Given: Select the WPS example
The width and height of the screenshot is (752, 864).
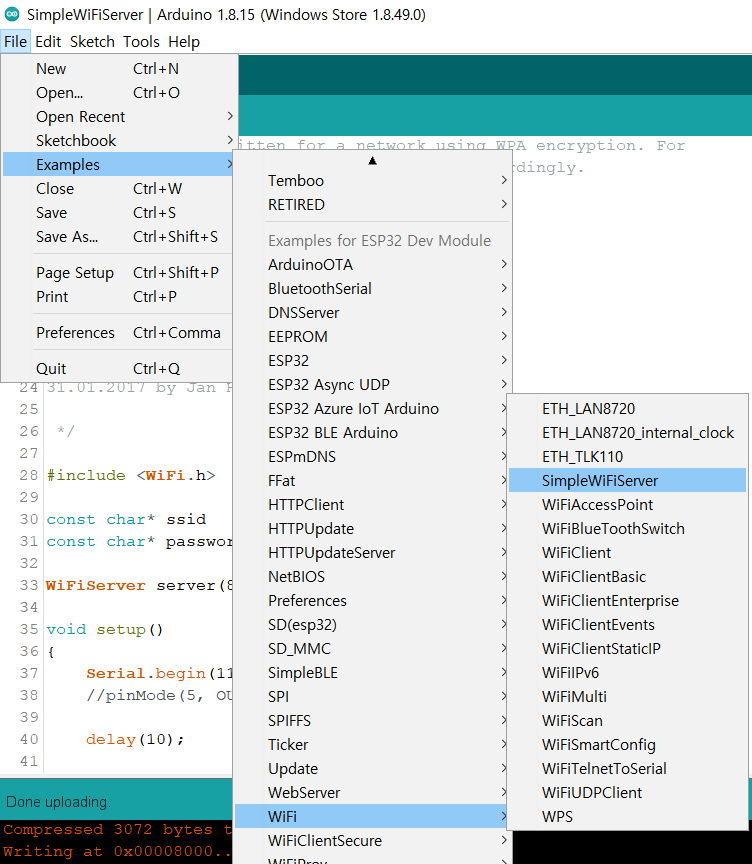Looking at the screenshot, I should point(557,817).
